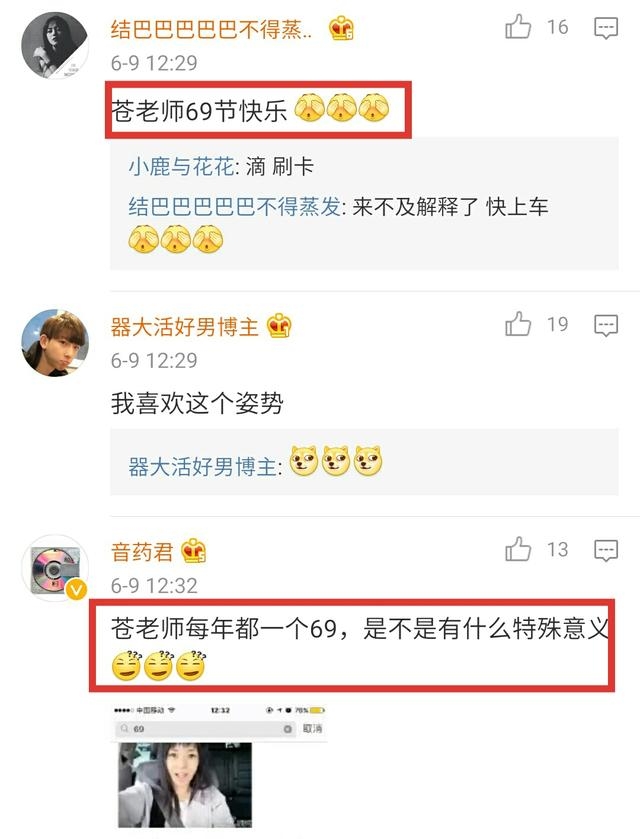This screenshot has height=839, width=640.
Task: Click crown badge beside 器大活好男博主
Action: (x=279, y=325)
